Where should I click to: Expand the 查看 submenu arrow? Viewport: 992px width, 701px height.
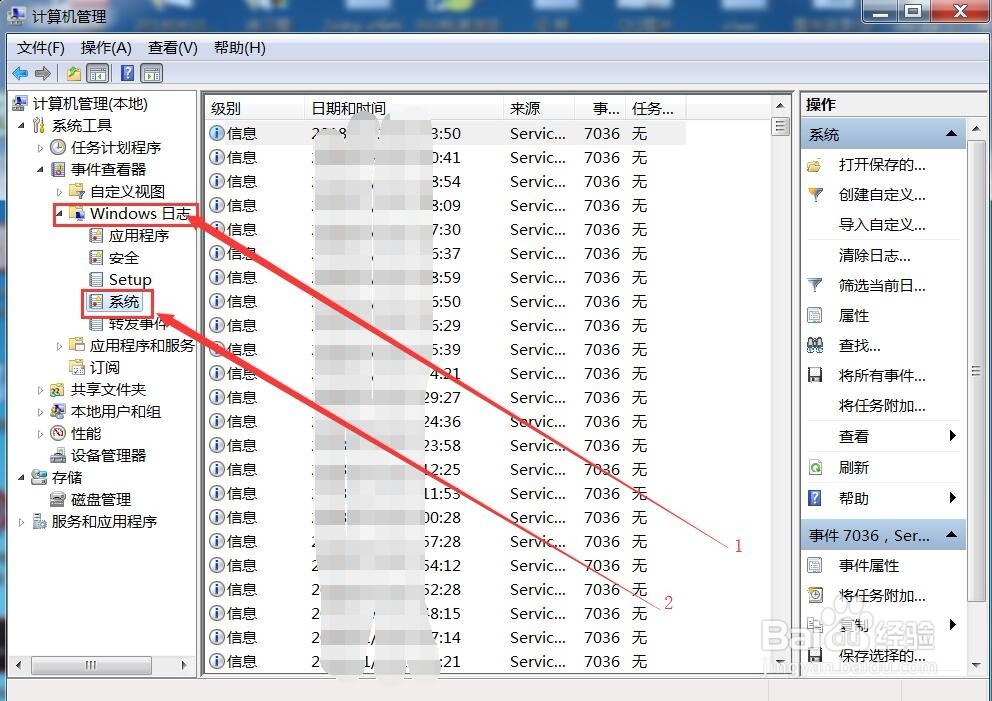[952, 436]
